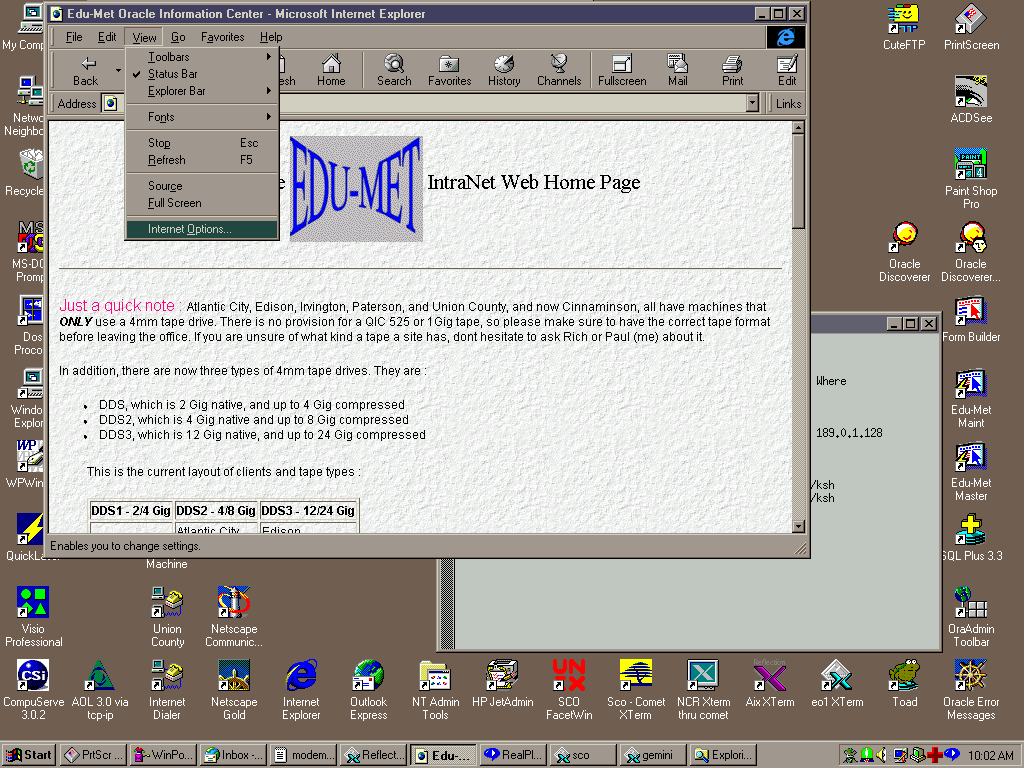Open the Channels toolbar button
The image size is (1024, 768).
click(x=559, y=71)
